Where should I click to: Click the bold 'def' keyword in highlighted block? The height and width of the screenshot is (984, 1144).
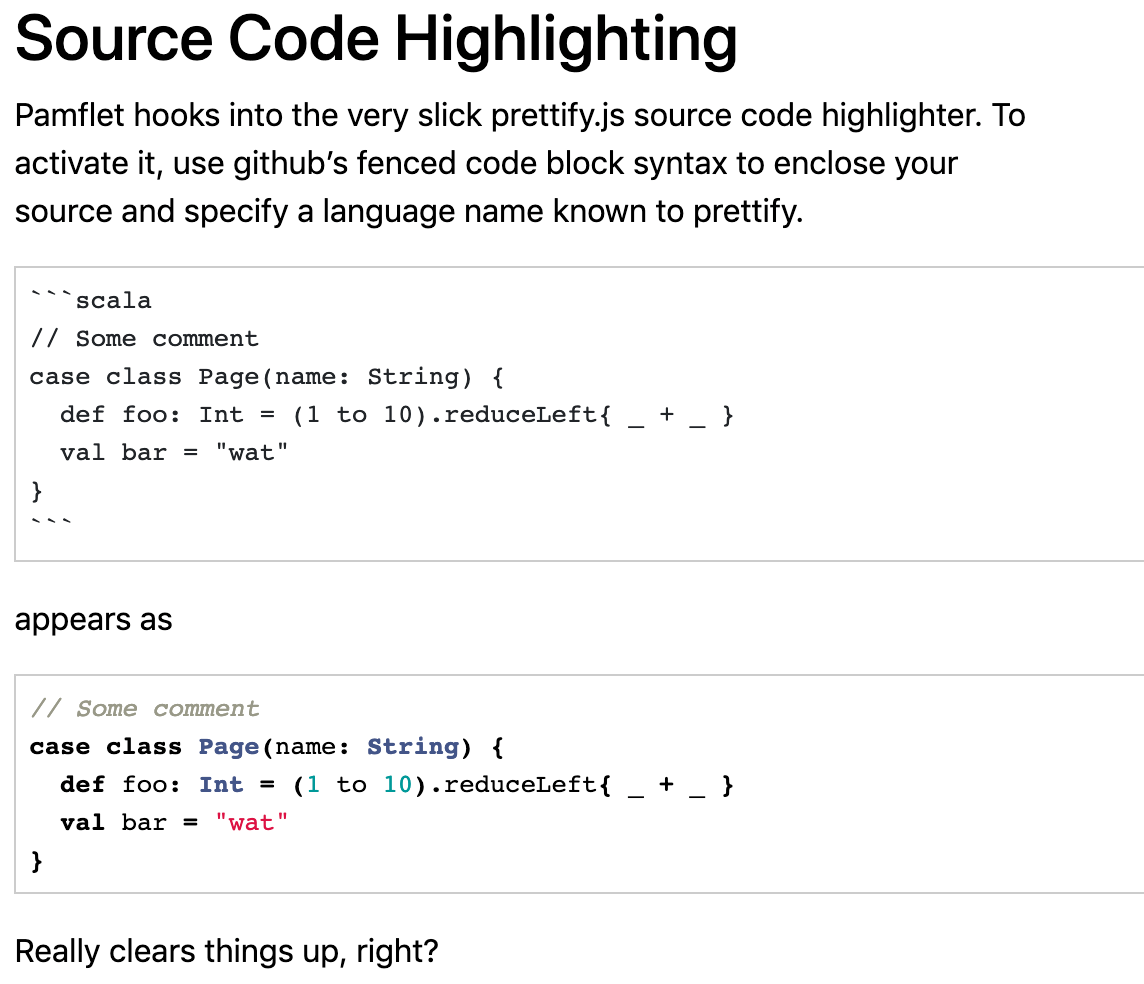(82, 784)
